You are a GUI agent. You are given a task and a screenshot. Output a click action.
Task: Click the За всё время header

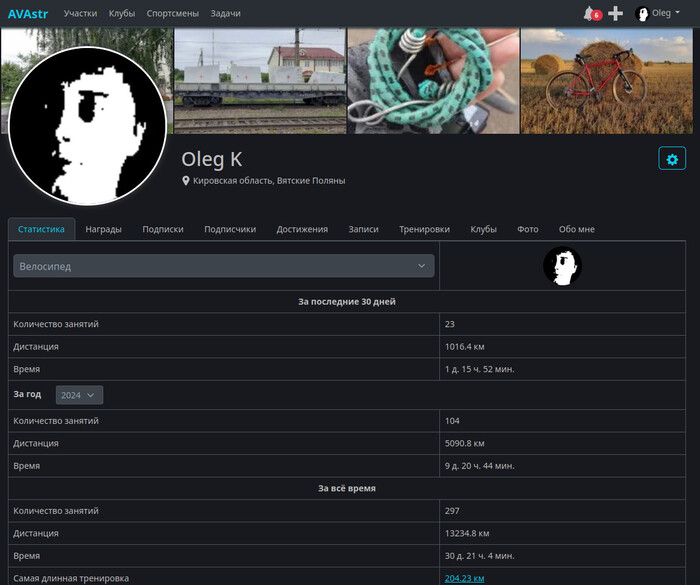click(347, 489)
